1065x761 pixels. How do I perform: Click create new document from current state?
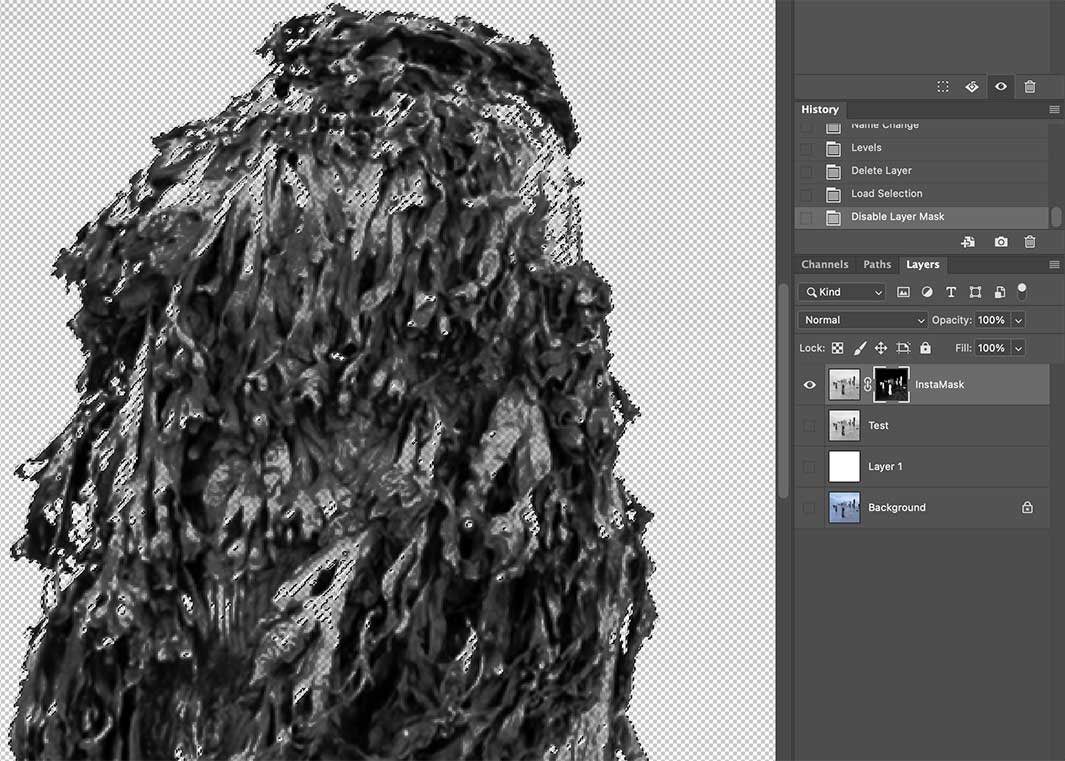(x=968, y=242)
